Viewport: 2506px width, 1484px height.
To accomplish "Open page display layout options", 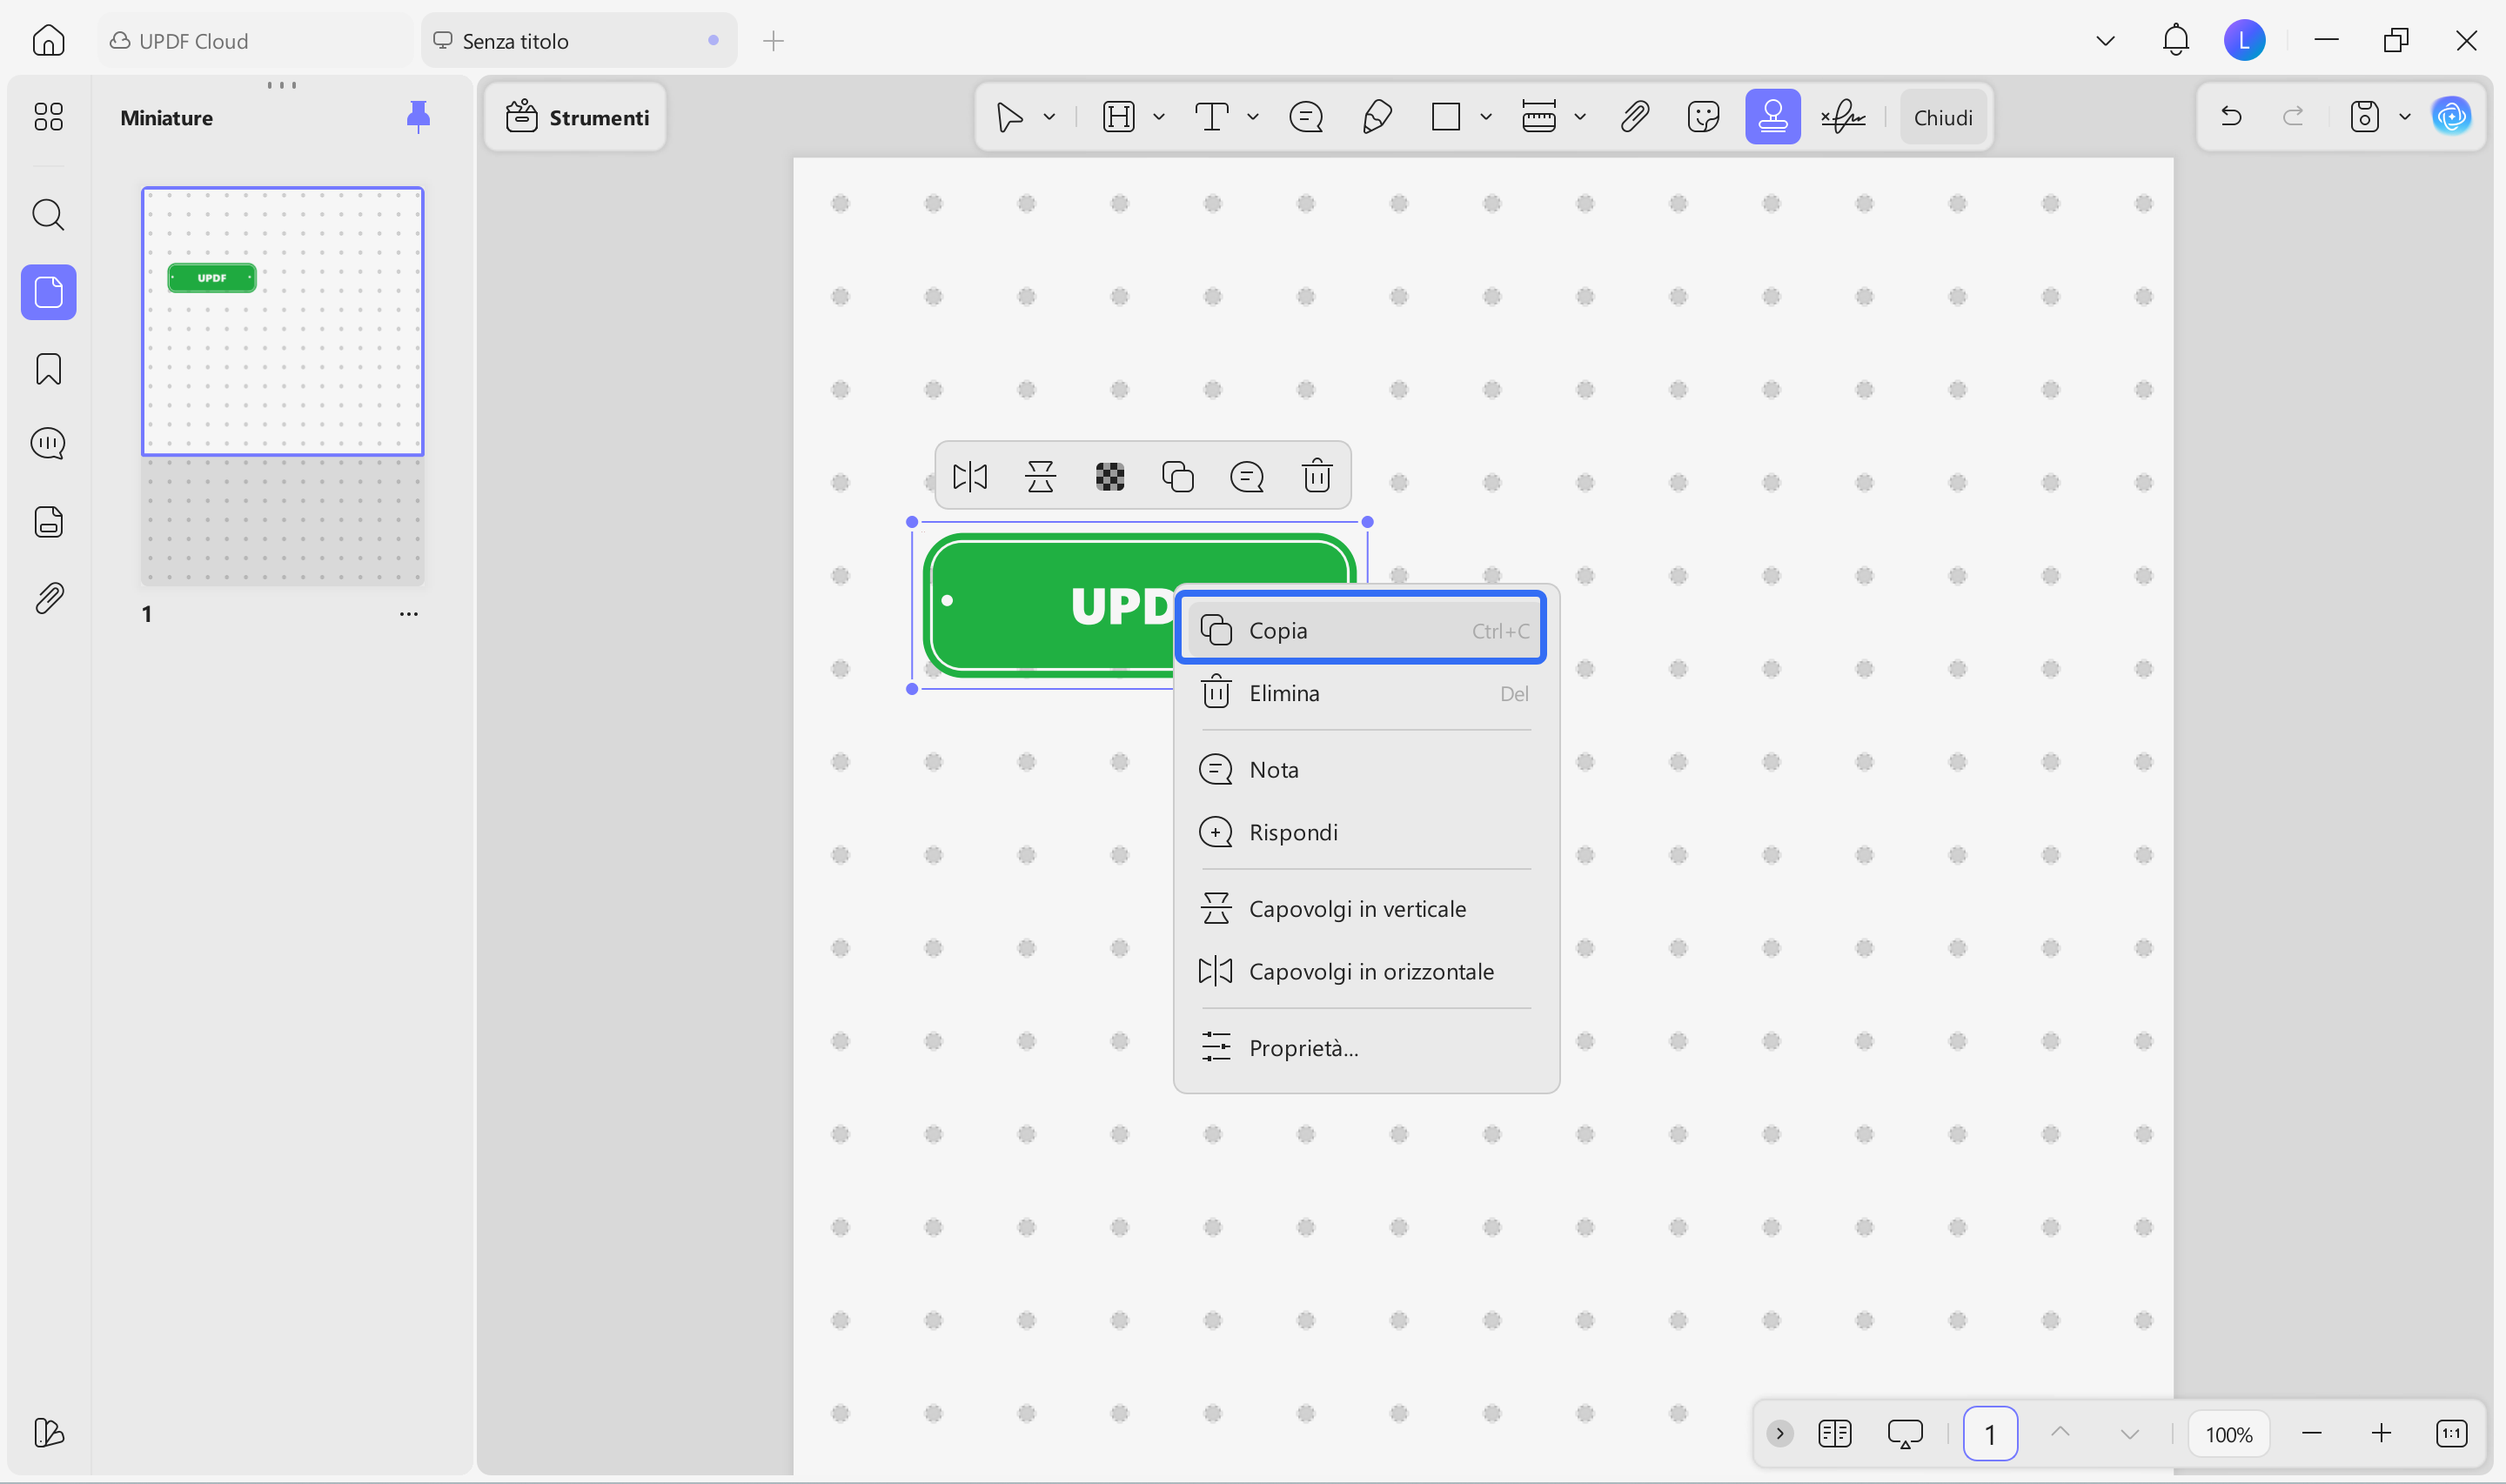I will pyautogui.click(x=1834, y=1434).
